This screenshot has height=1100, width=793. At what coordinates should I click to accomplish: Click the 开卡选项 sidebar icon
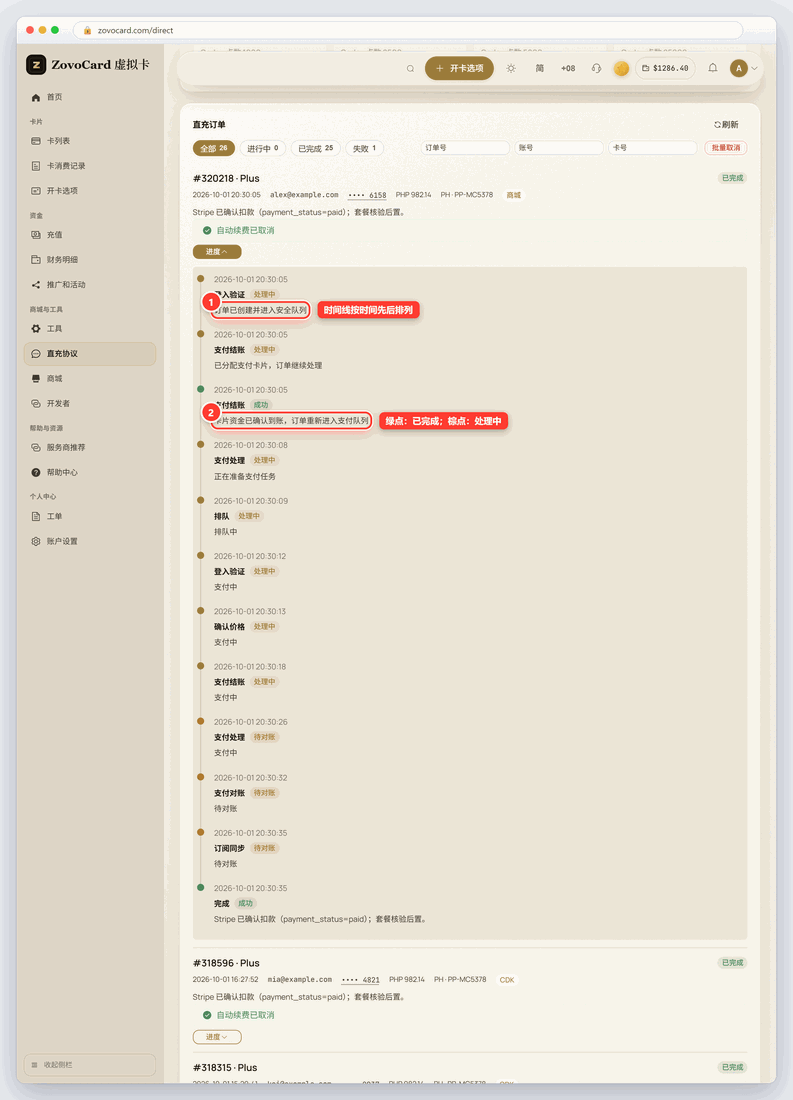[x=36, y=191]
